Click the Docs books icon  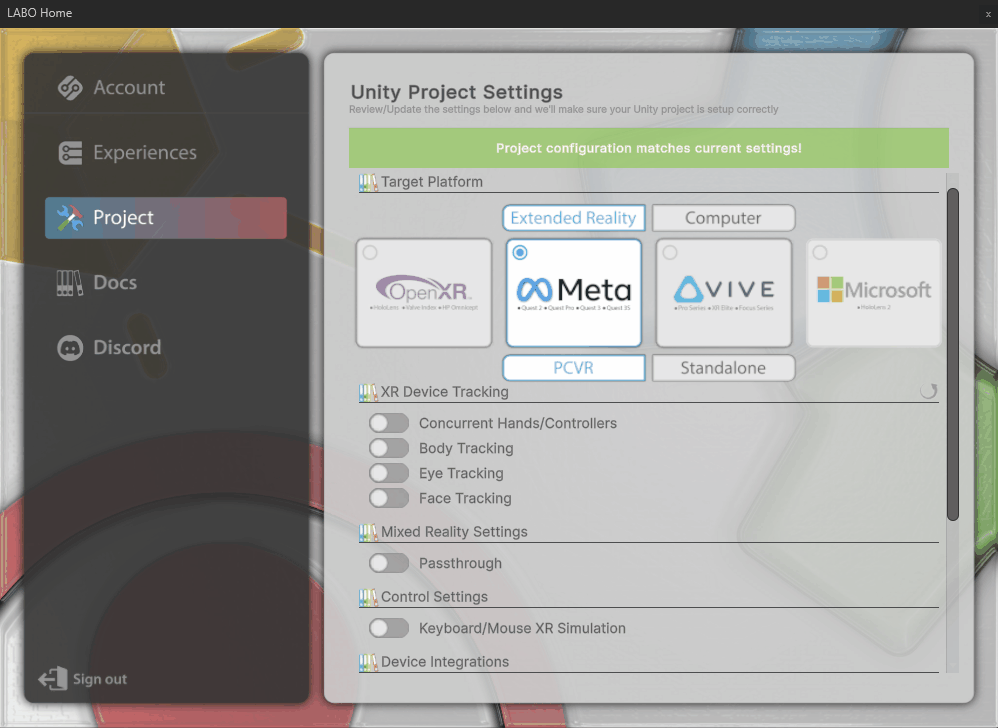pyautogui.click(x=70, y=283)
